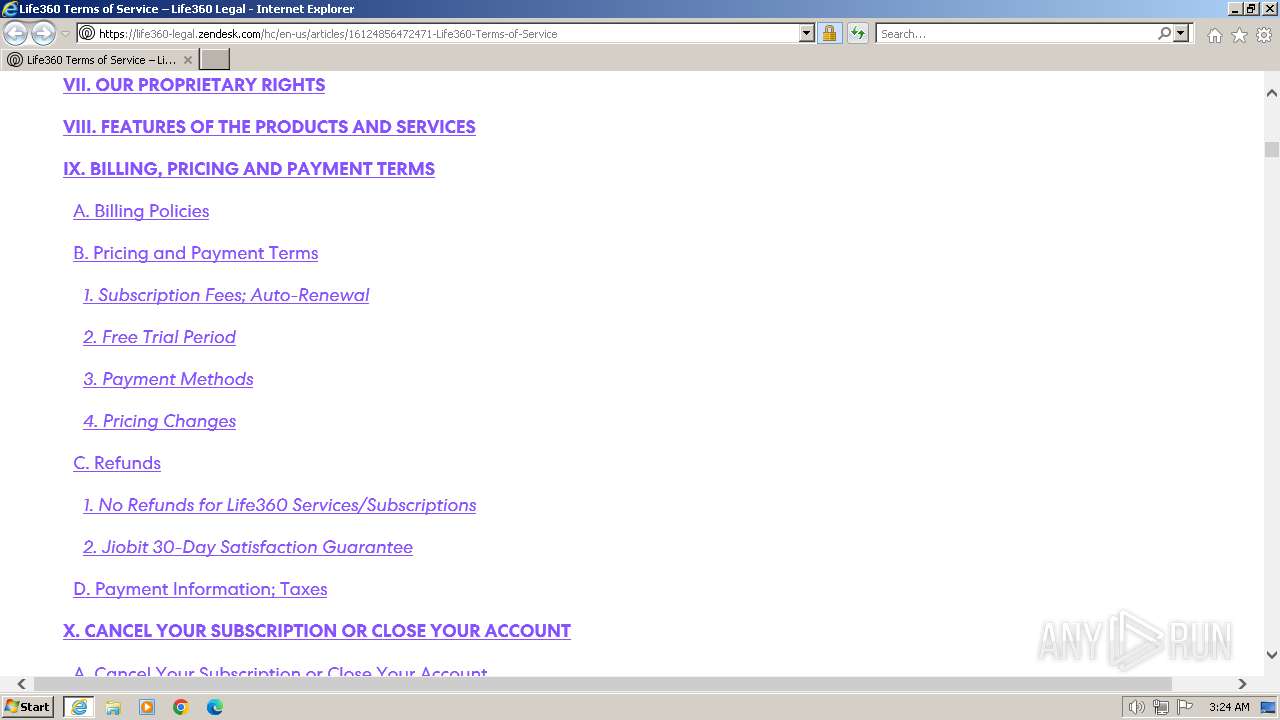This screenshot has width=1280, height=720.
Task: Restore down the Internet Explorer window
Action: 1251,9
